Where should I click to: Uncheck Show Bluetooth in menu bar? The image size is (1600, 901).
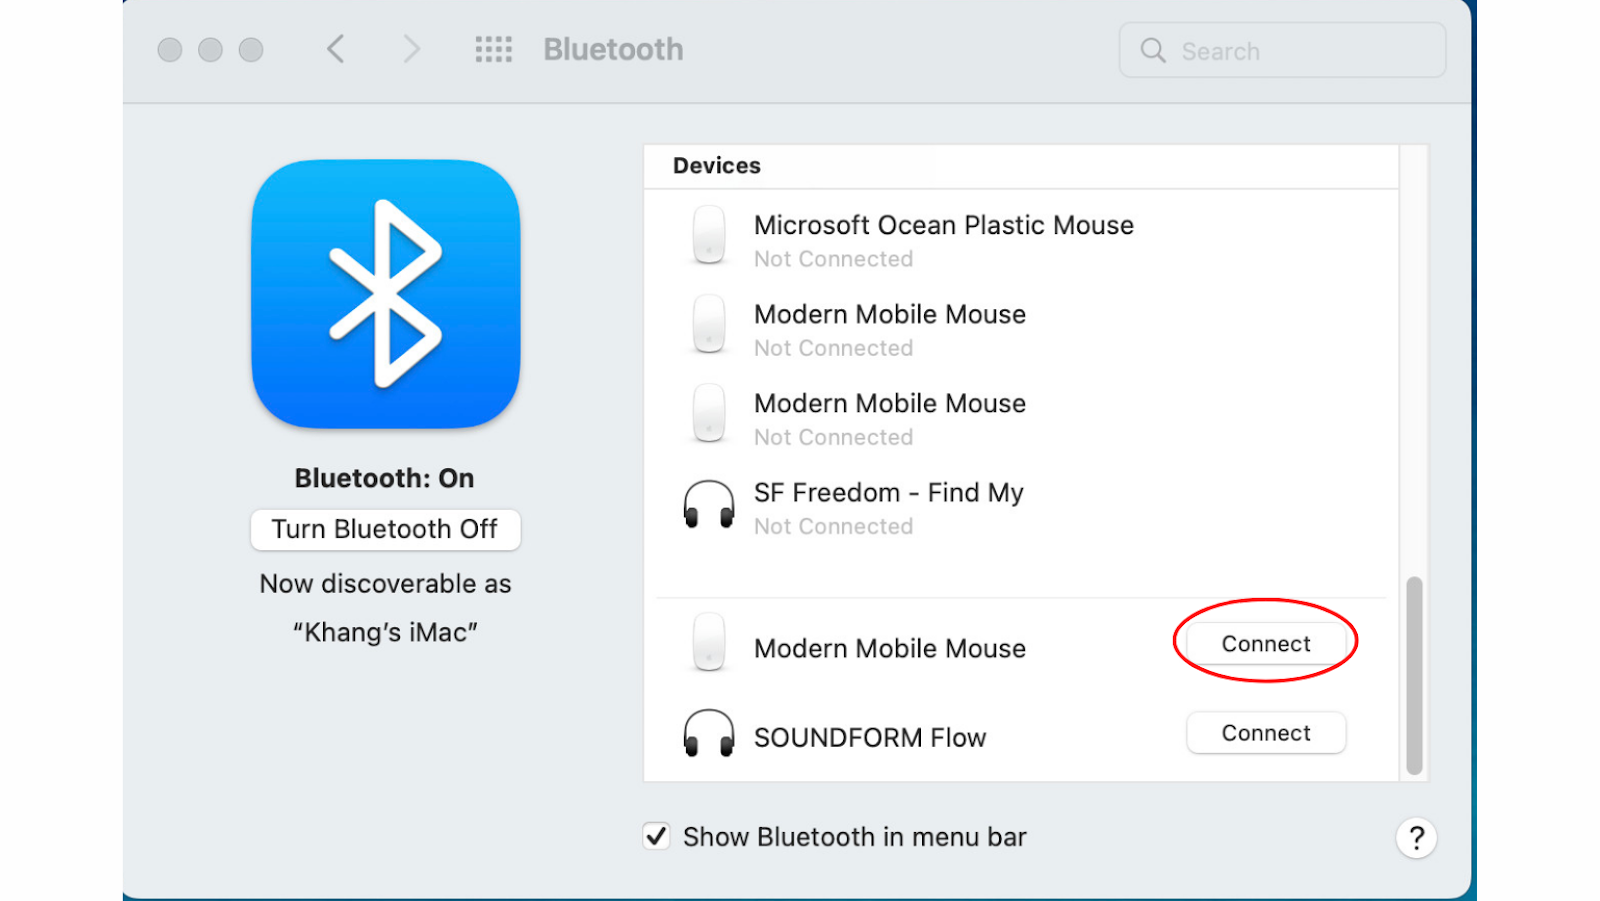[656, 836]
